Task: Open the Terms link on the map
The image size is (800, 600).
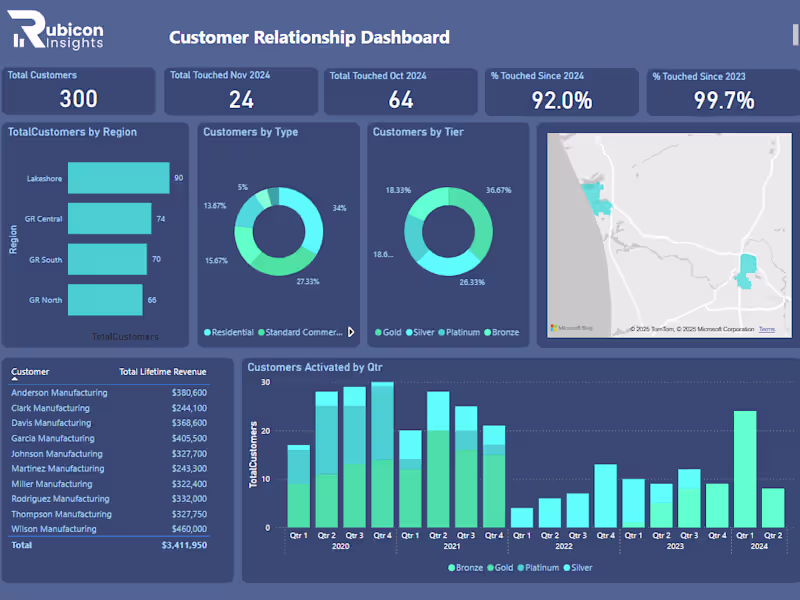Action: tap(766, 328)
